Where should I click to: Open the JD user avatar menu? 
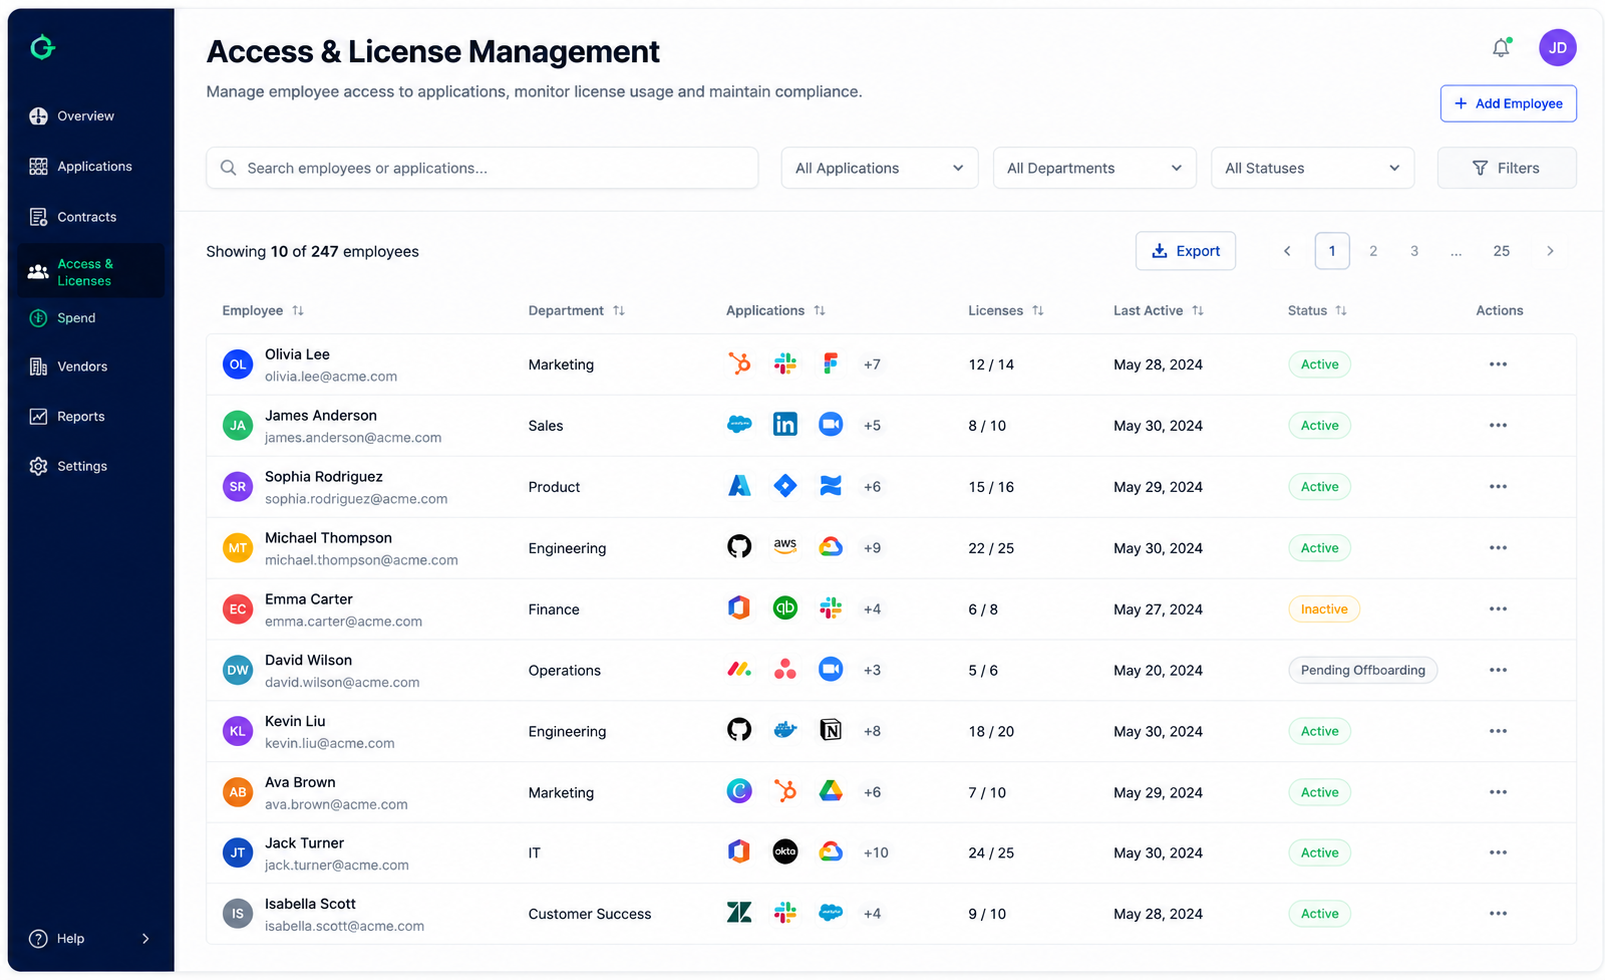pyautogui.click(x=1557, y=47)
